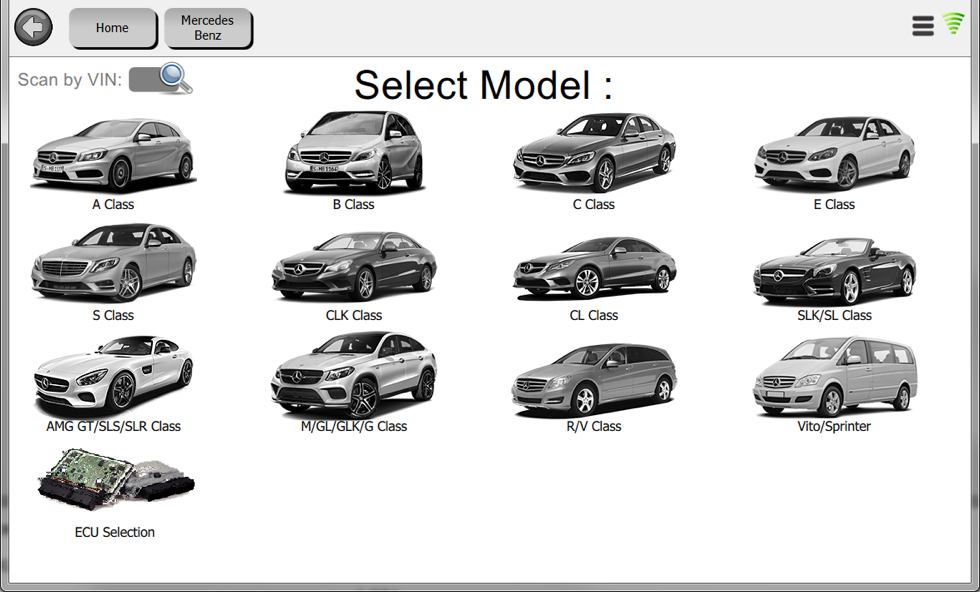Click the Mercedes Benz breadcrumb button

click(x=208, y=28)
